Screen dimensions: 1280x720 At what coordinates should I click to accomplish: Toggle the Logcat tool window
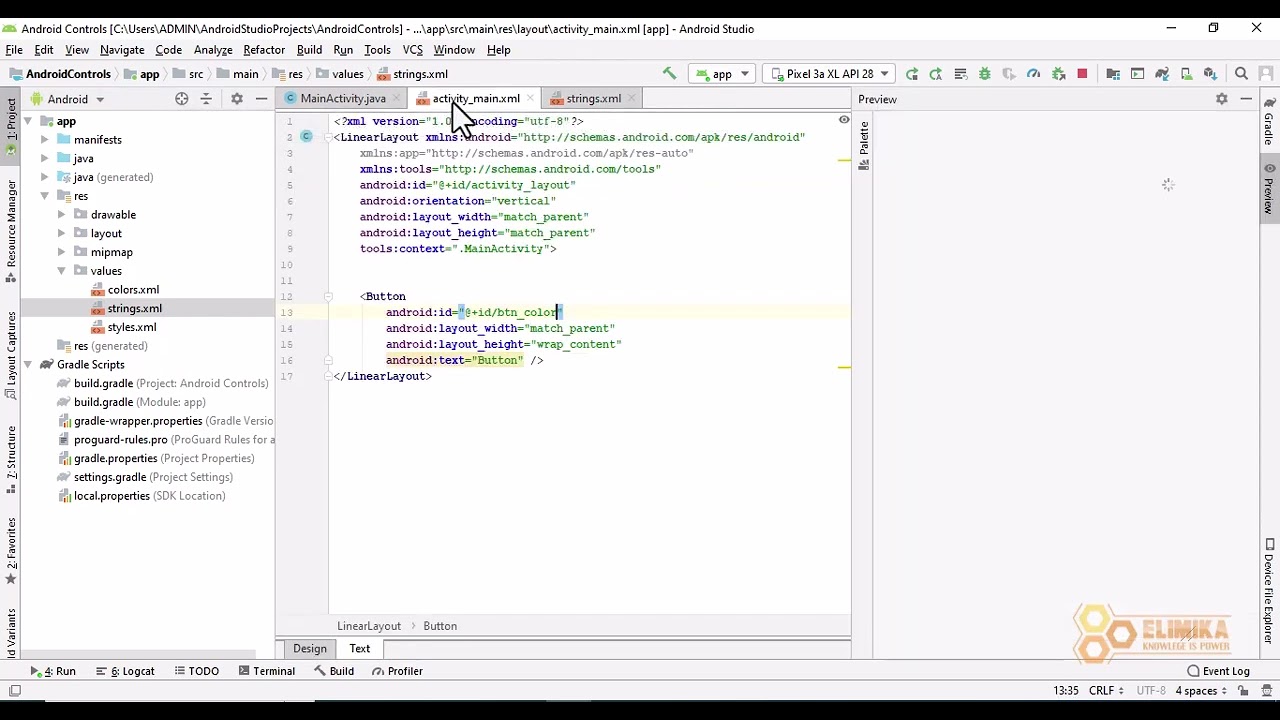point(125,671)
